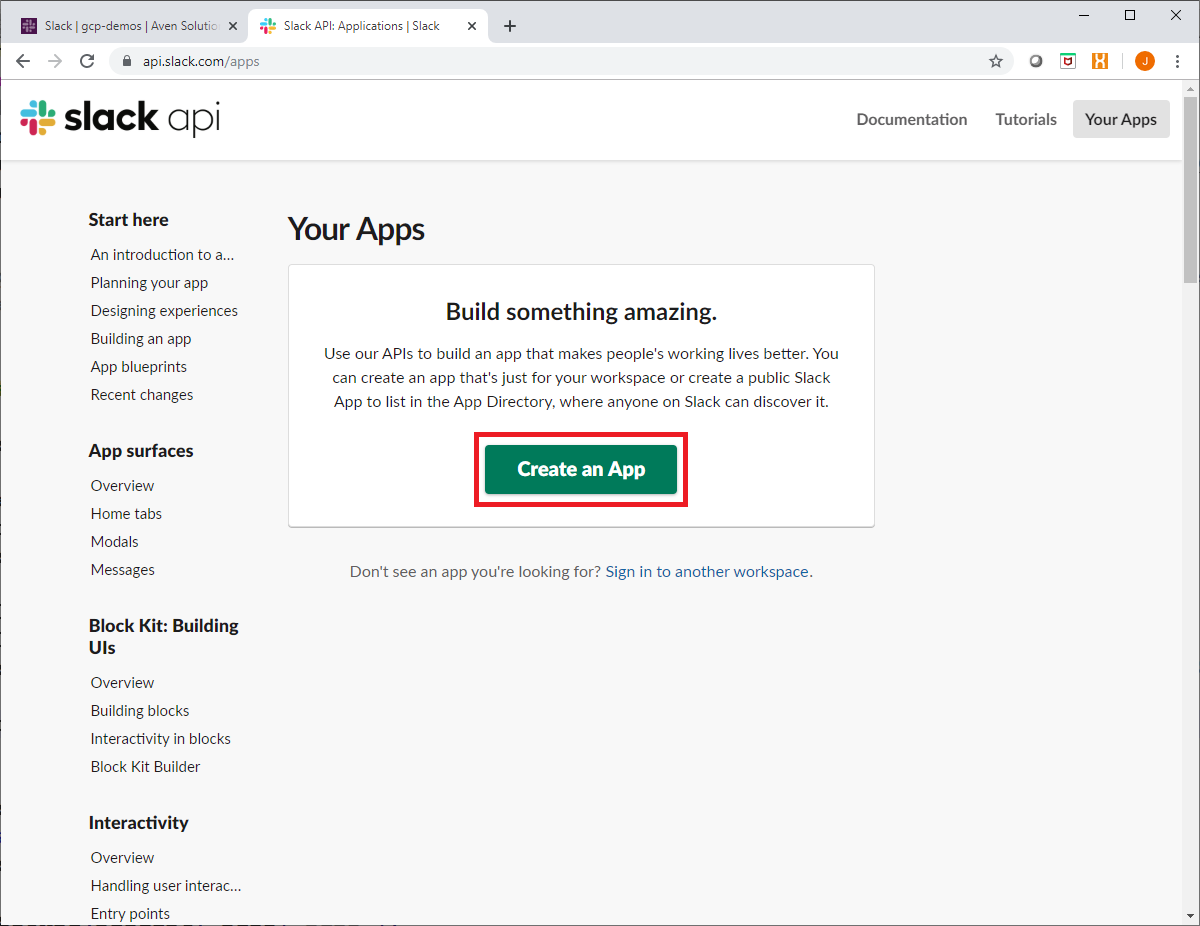
Task: Open Documentation in the top navigation
Action: (912, 119)
